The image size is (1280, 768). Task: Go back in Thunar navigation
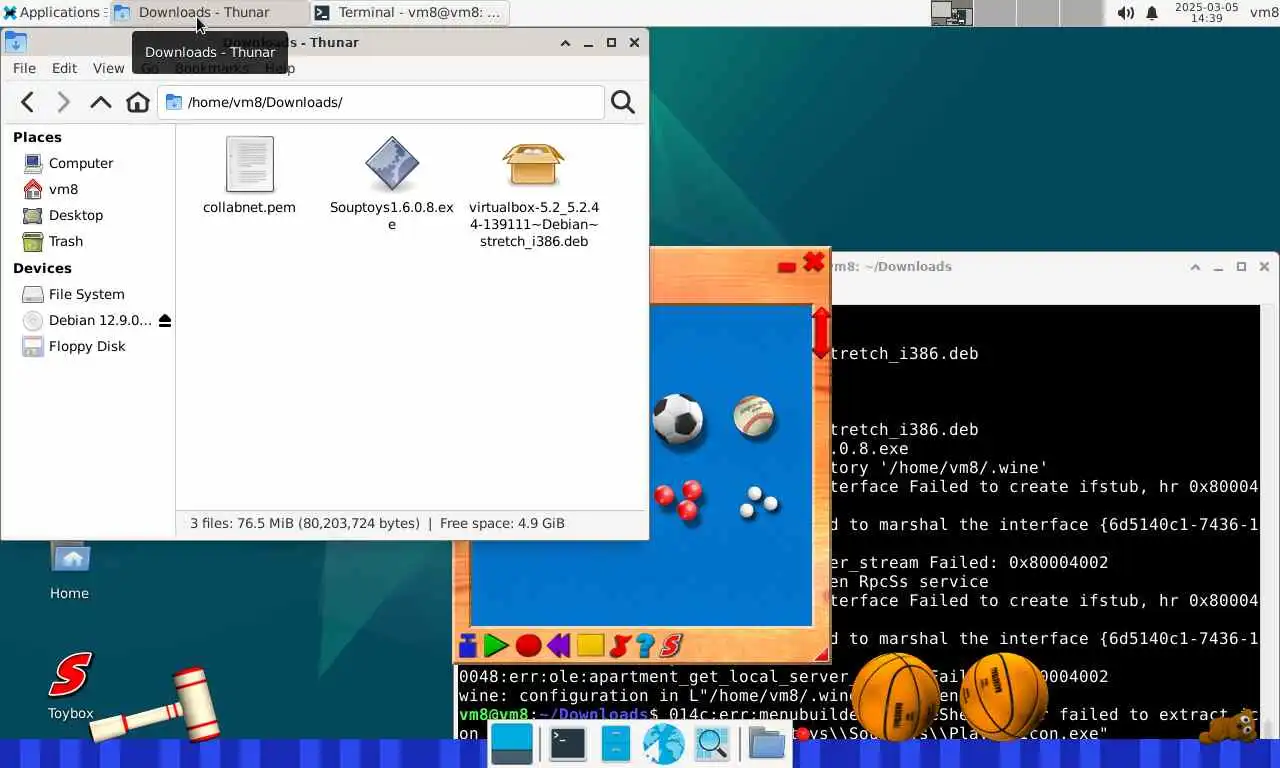point(28,102)
